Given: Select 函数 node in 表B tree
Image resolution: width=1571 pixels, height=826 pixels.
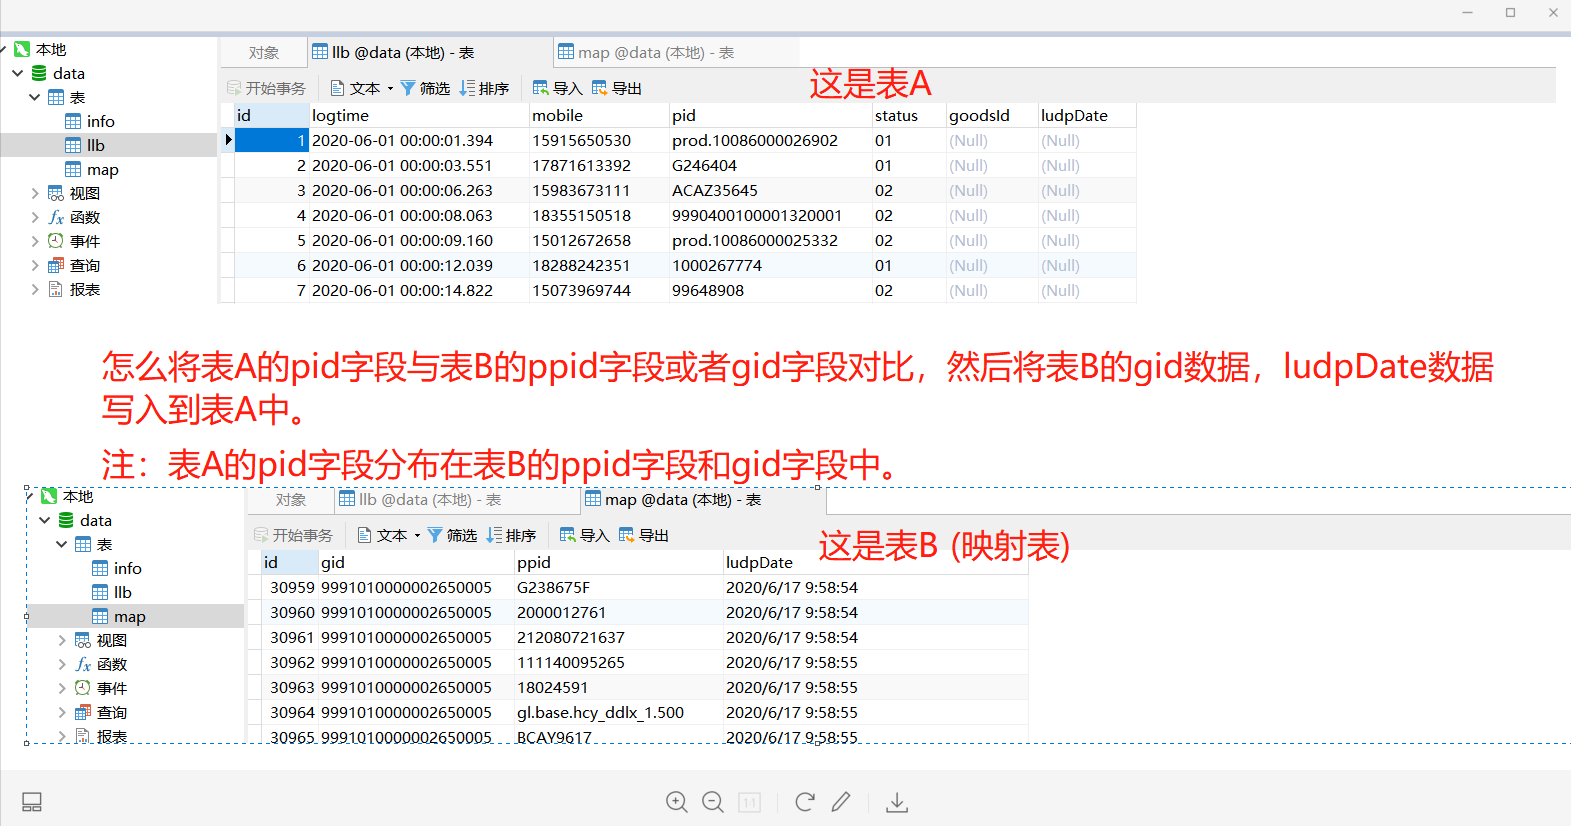Looking at the screenshot, I should click(x=102, y=664).
